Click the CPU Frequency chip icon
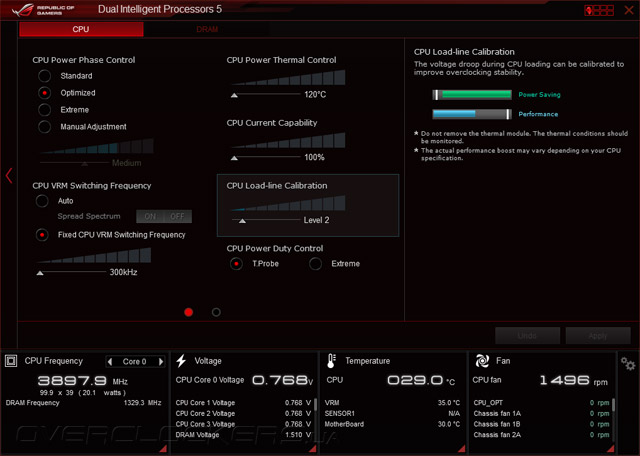 (x=11, y=361)
